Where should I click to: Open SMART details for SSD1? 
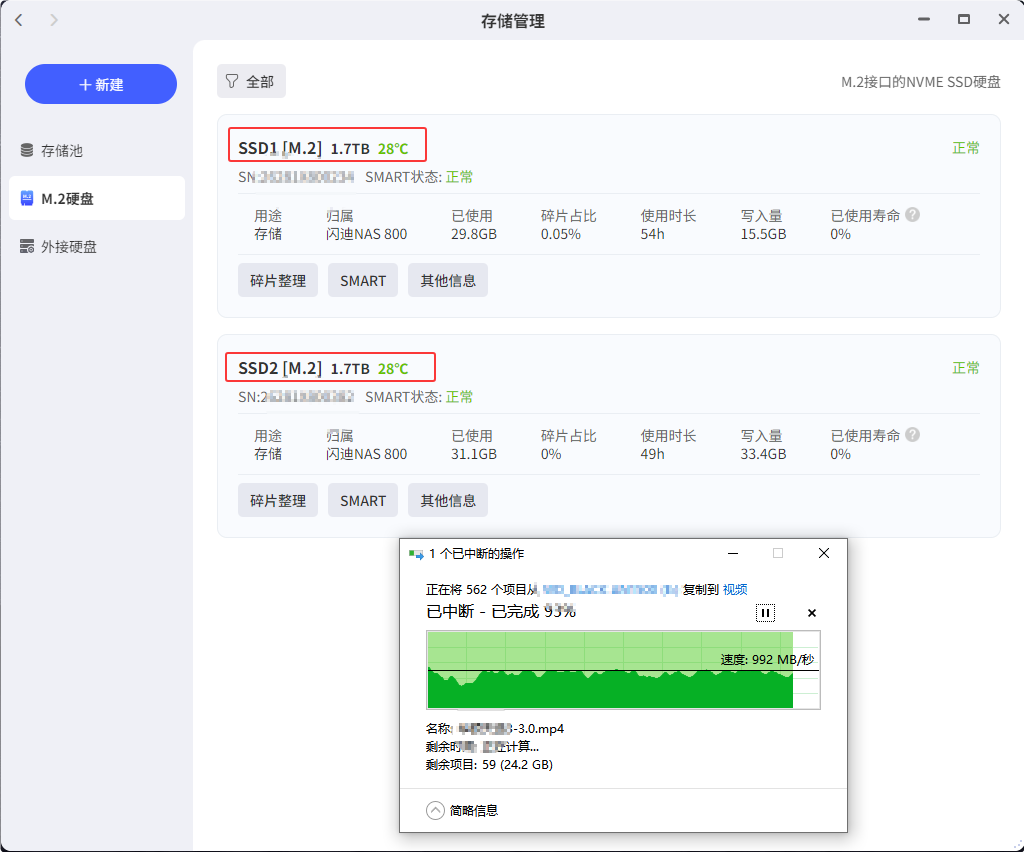coord(363,281)
